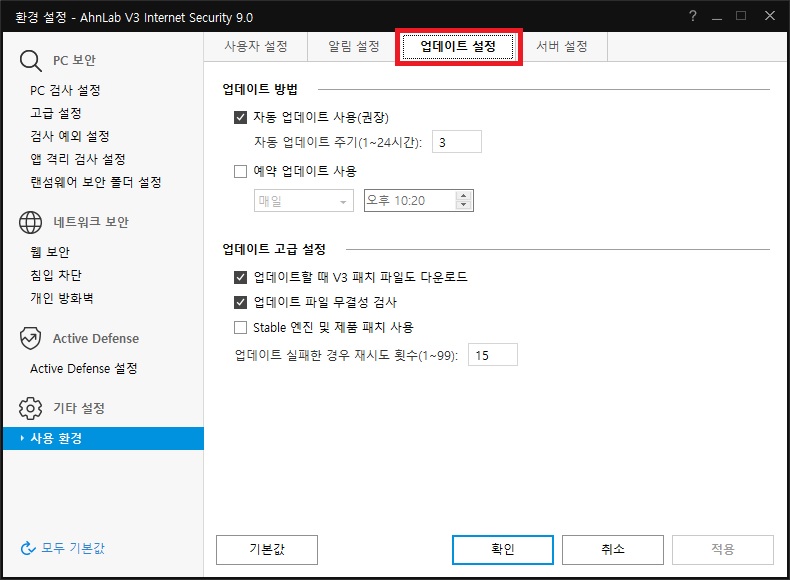This screenshot has height=580, width=790.
Task: Click the 기본값 button
Action: click(x=267, y=549)
